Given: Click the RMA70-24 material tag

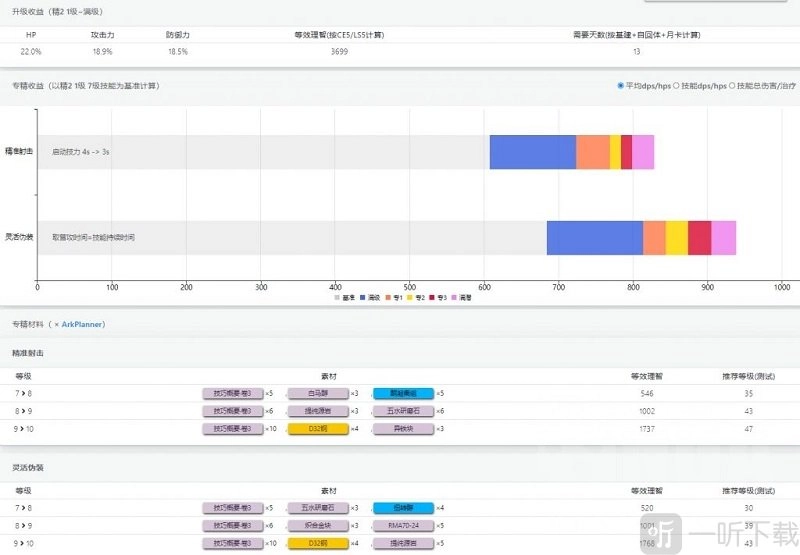Looking at the screenshot, I should click(x=403, y=525).
